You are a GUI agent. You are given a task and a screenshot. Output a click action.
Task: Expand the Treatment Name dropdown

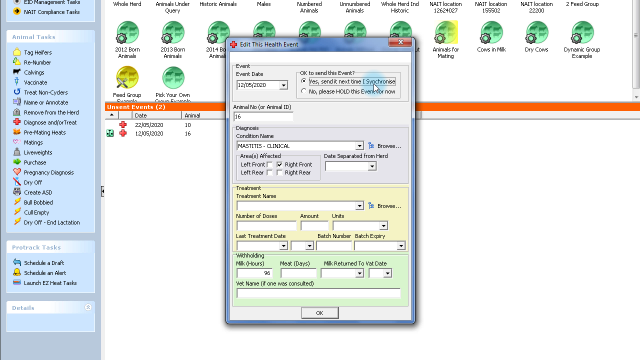coord(359,206)
